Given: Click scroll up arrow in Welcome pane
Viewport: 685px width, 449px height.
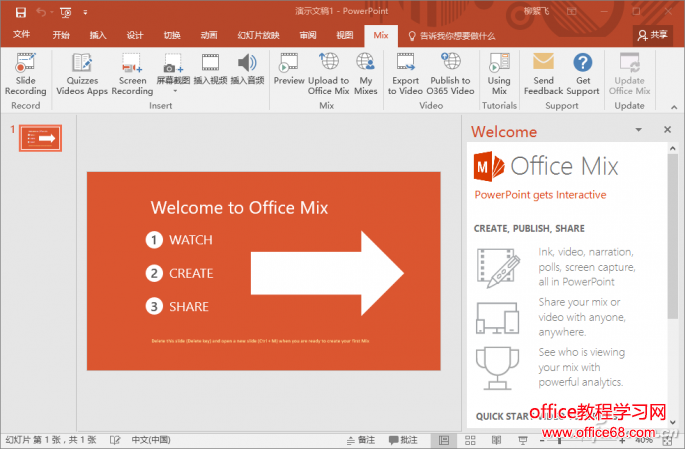Looking at the screenshot, I should [673, 149].
